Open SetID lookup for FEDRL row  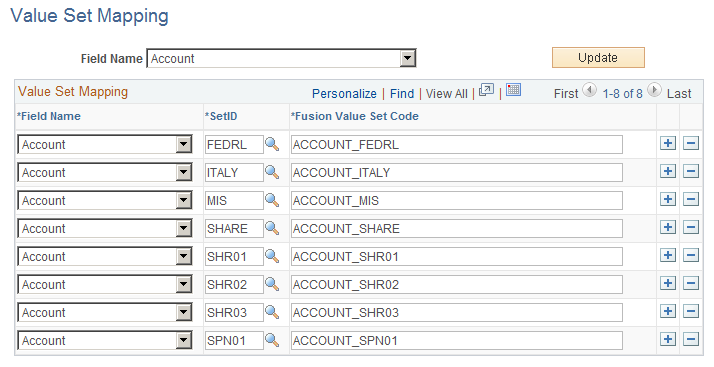tap(272, 144)
